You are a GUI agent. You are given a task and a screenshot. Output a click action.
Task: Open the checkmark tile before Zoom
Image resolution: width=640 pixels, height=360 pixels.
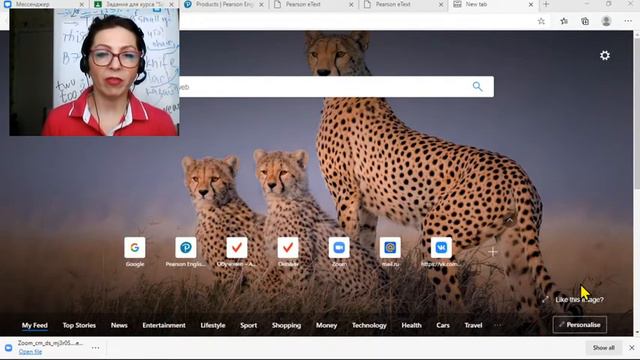click(288, 247)
